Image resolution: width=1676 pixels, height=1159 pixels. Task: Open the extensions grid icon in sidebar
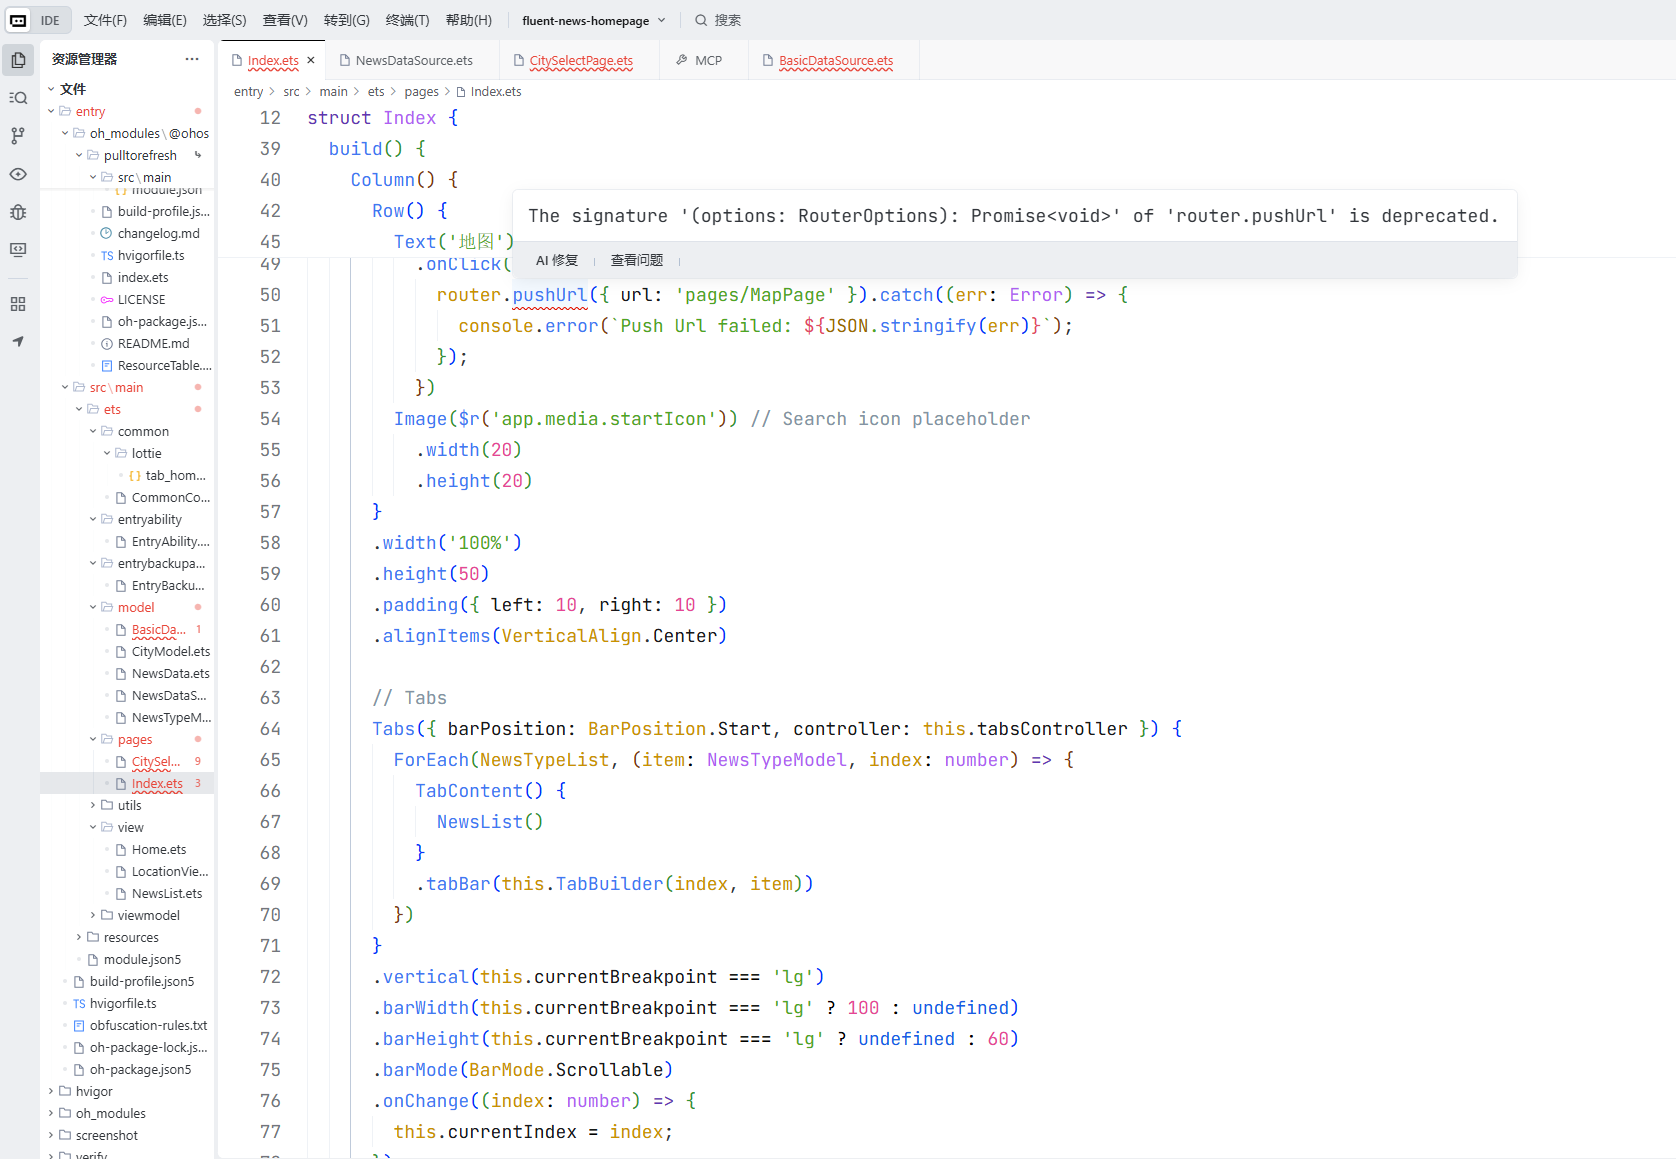click(18, 304)
